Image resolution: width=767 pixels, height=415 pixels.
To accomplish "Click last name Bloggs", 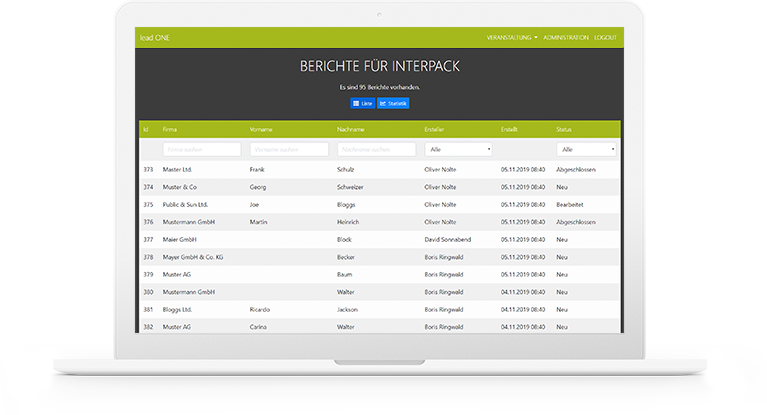I will pyautogui.click(x=346, y=205).
